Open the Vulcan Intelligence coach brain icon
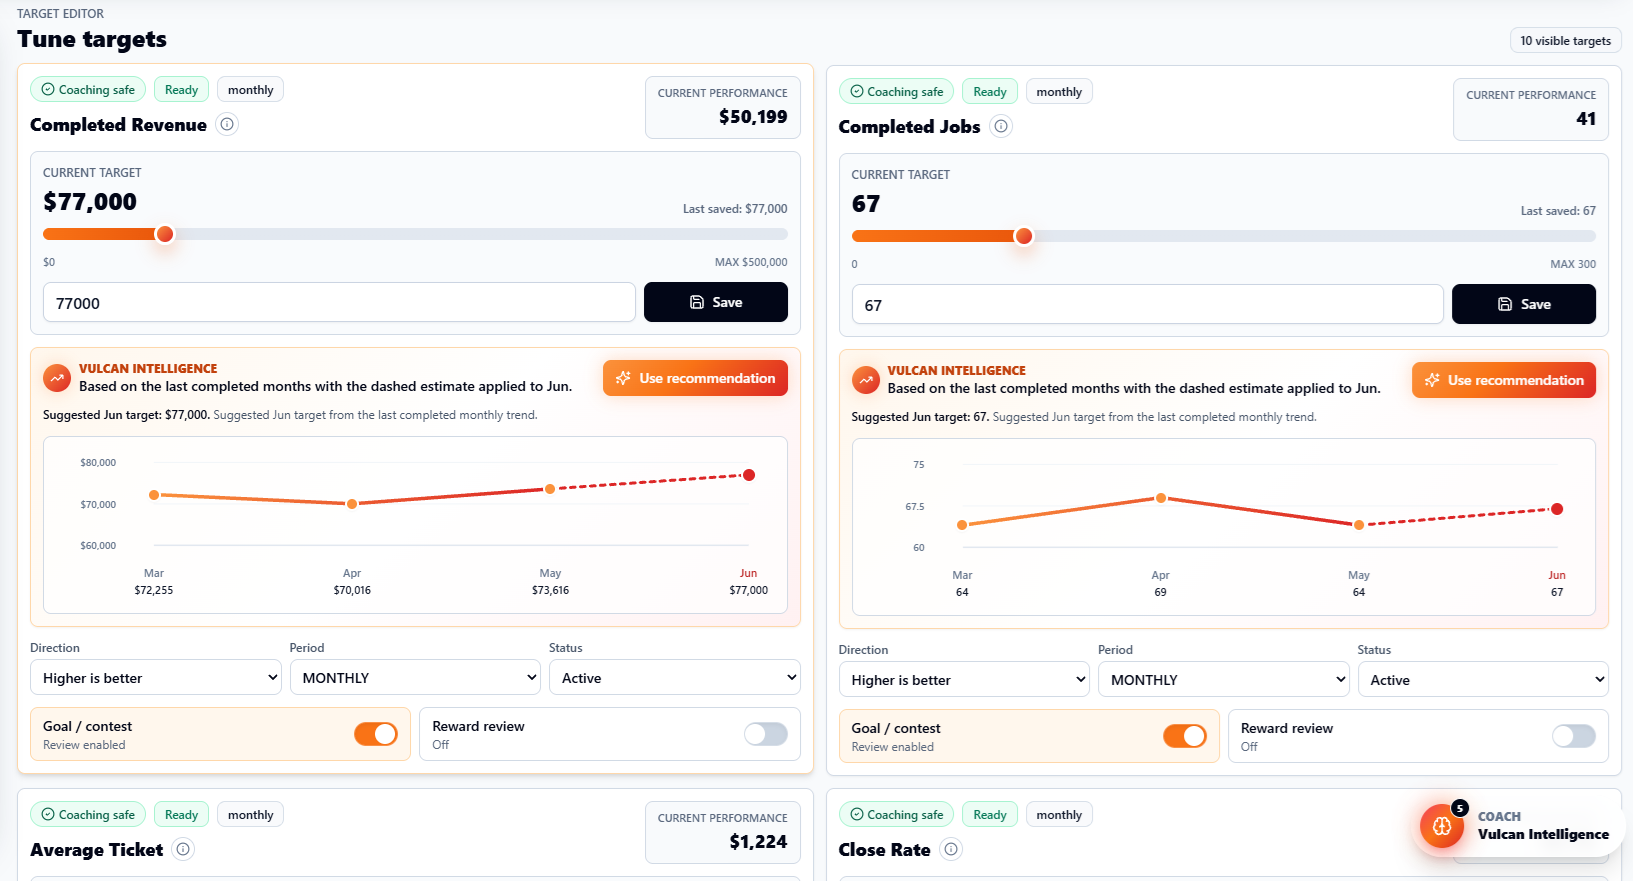This screenshot has height=881, width=1633. click(x=1442, y=826)
